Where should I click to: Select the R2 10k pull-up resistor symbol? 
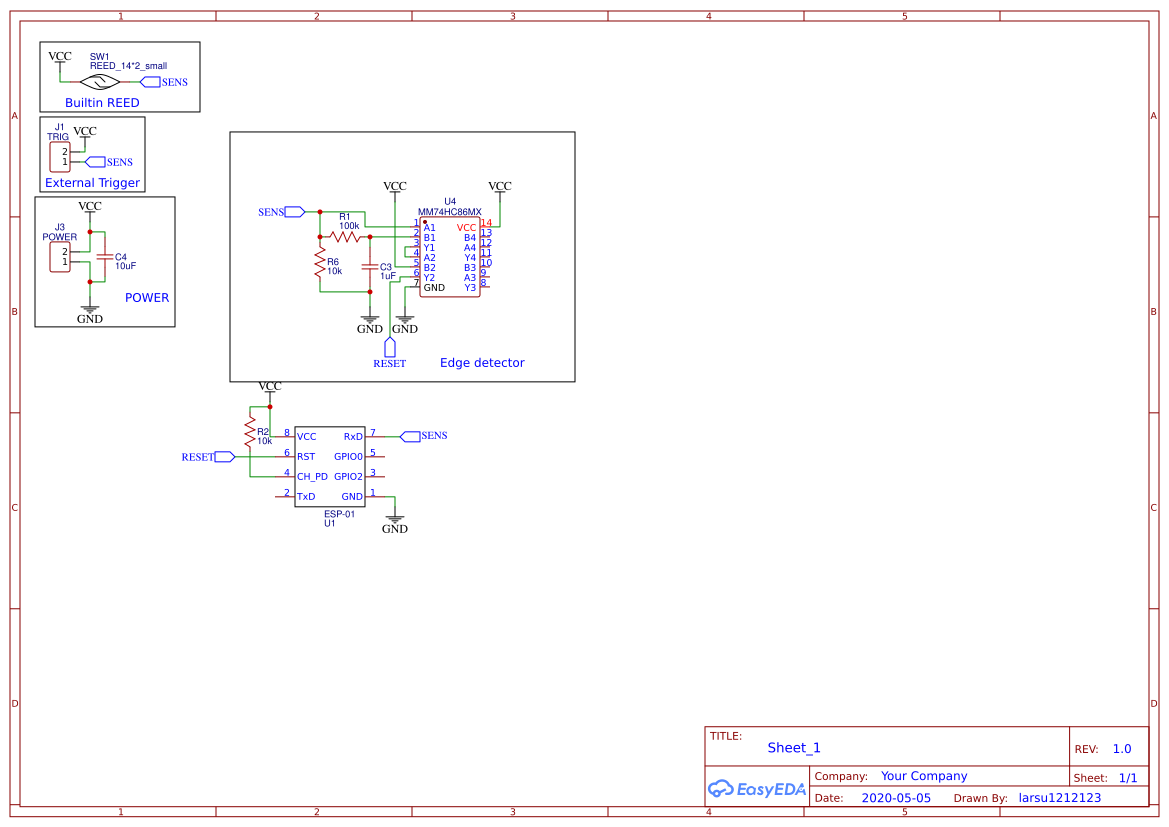[x=250, y=433]
